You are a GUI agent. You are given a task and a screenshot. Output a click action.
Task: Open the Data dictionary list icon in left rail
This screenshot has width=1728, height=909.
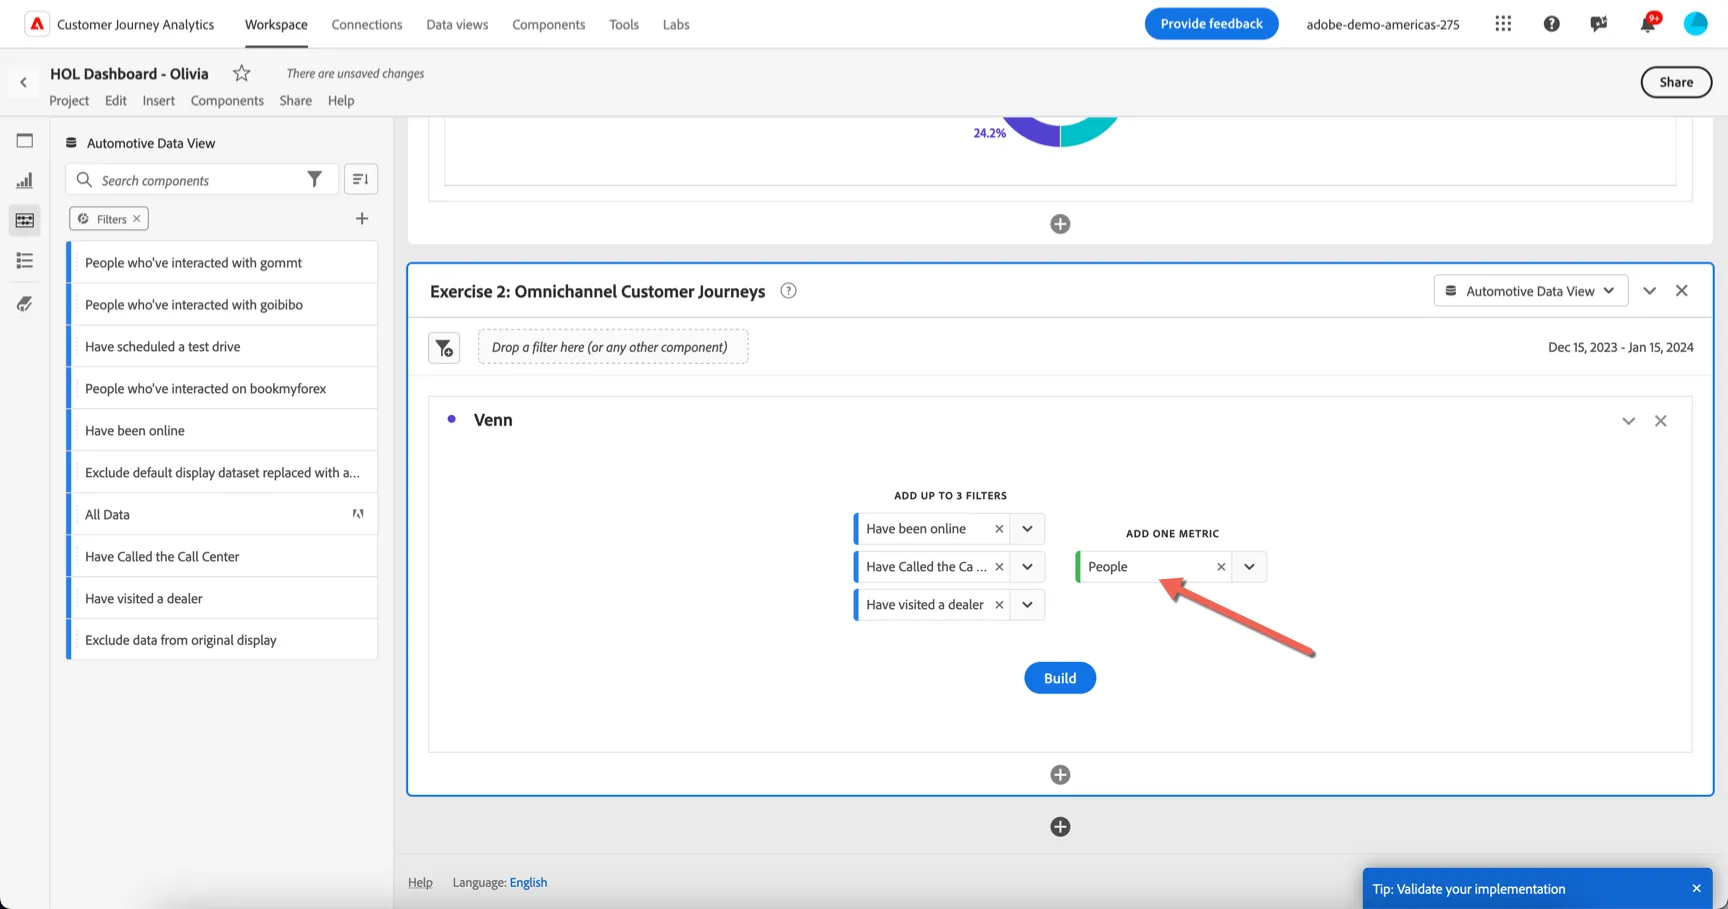pos(25,261)
